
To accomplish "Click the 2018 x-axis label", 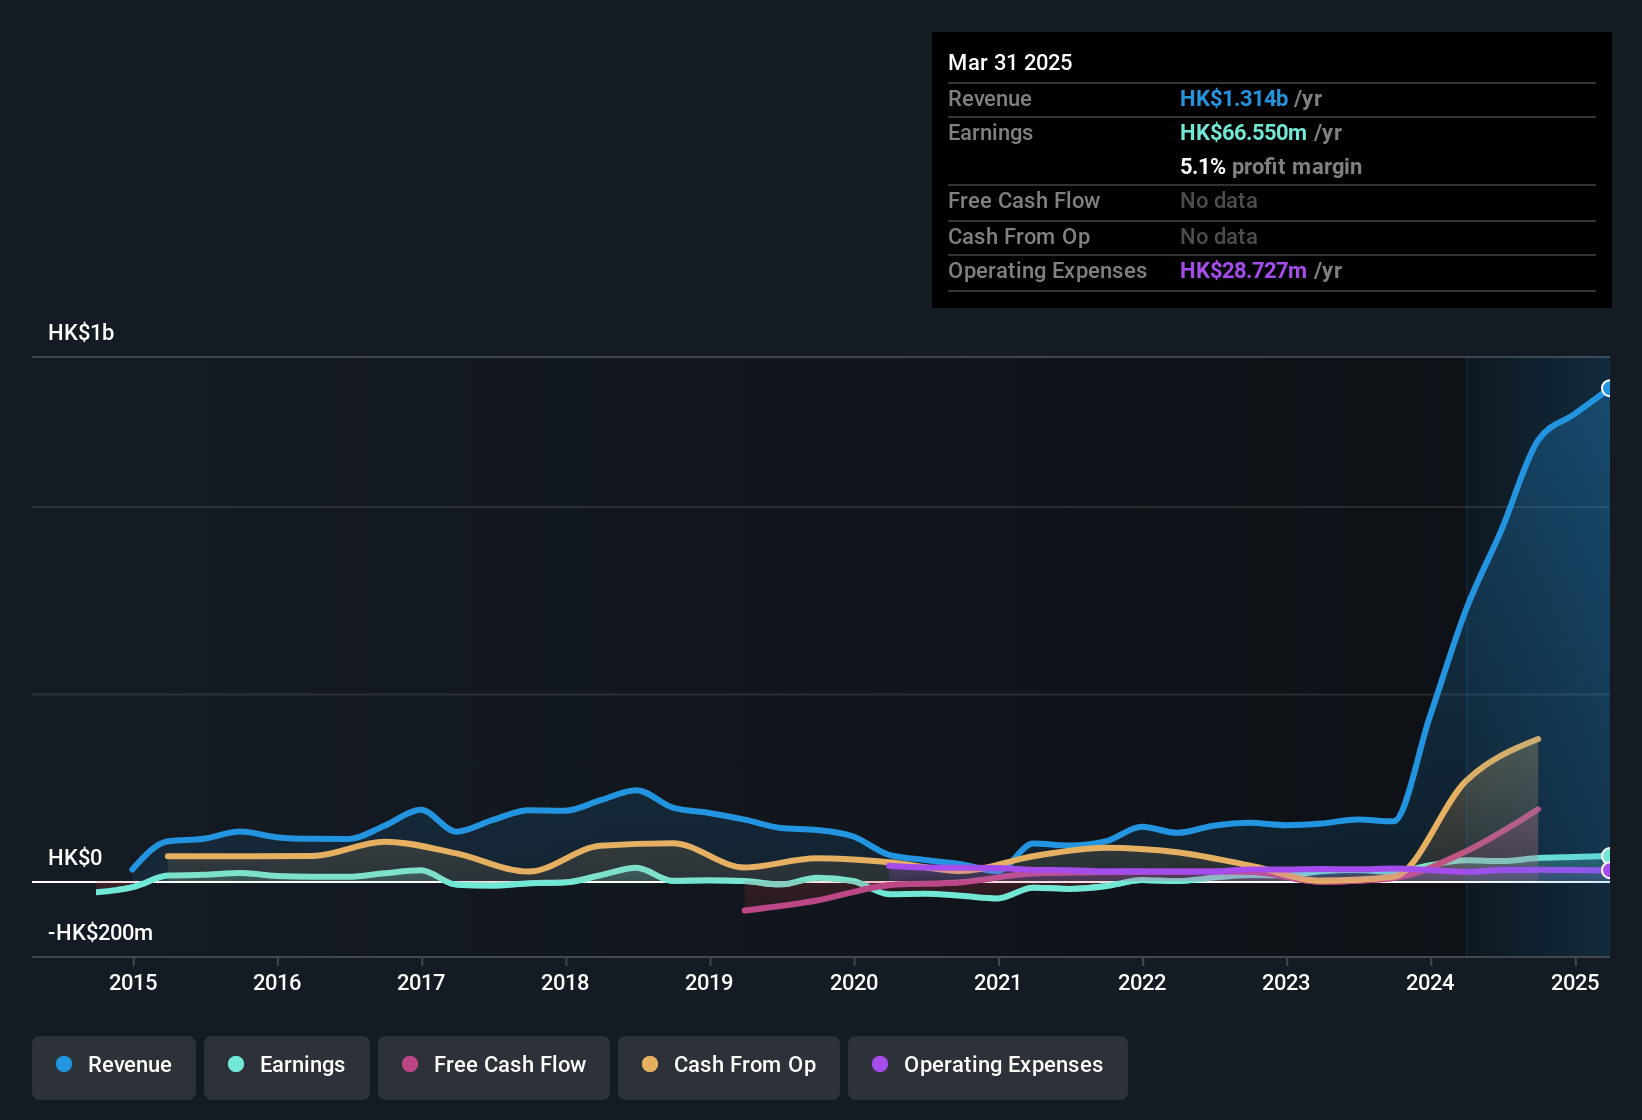I will pyautogui.click(x=565, y=983).
